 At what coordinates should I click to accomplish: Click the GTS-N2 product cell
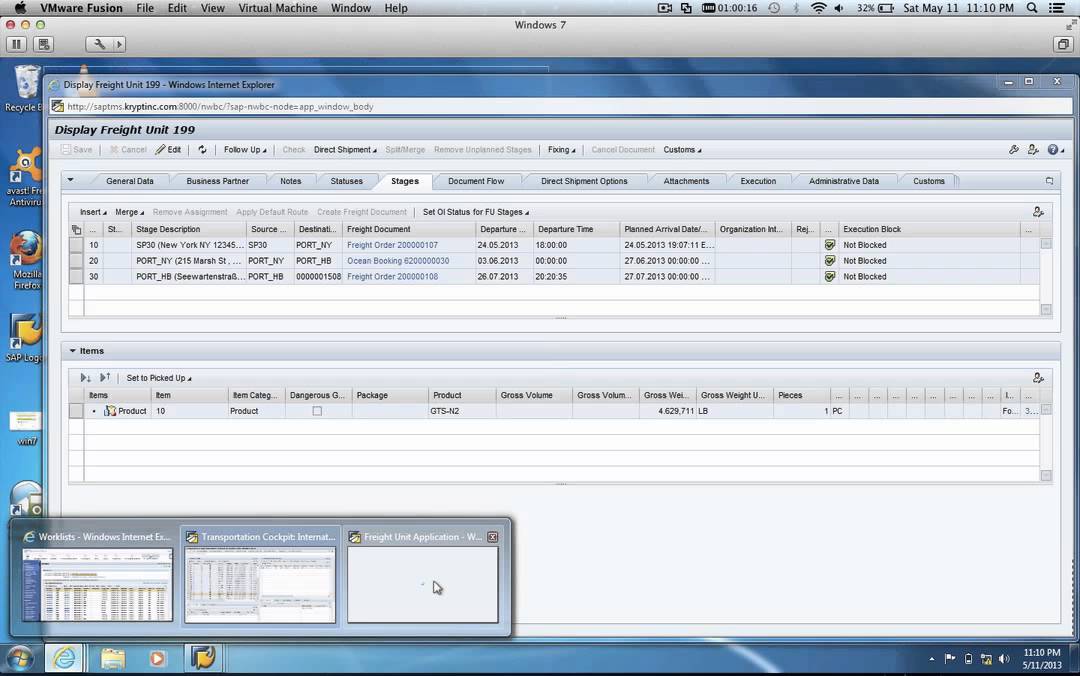461,411
